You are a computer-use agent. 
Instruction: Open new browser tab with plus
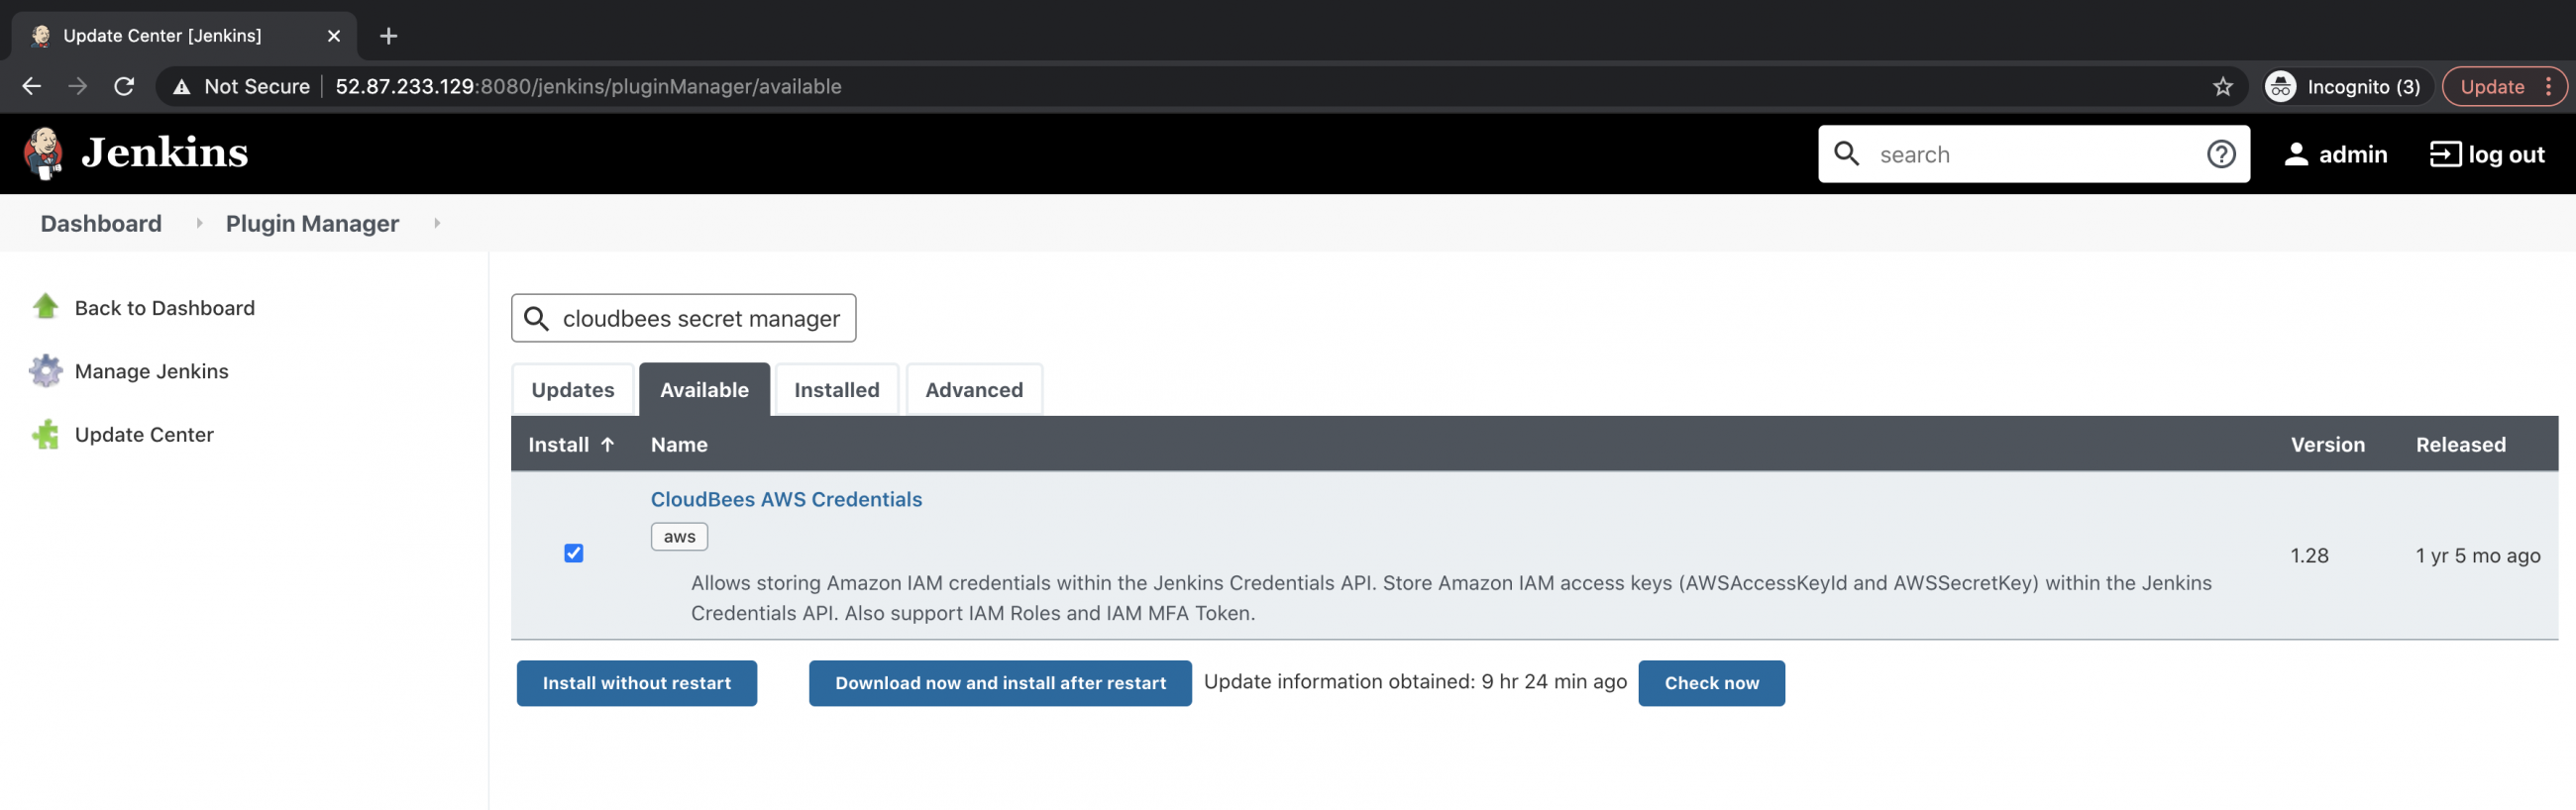(x=389, y=36)
